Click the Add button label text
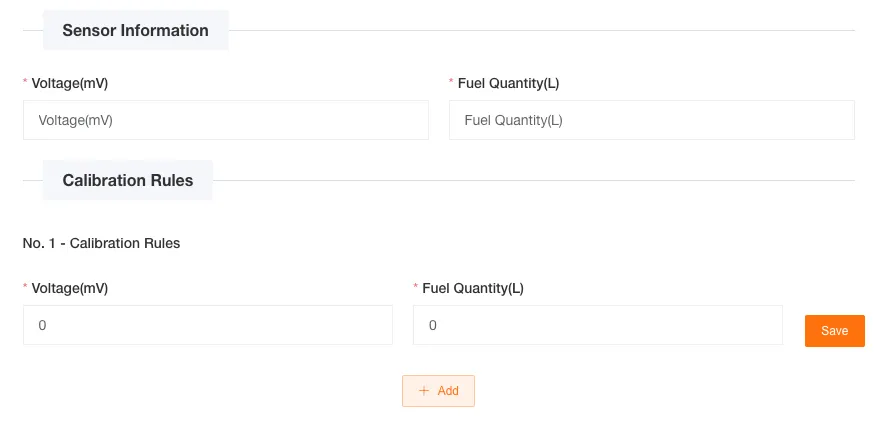This screenshot has height=443, width=875. coord(448,391)
